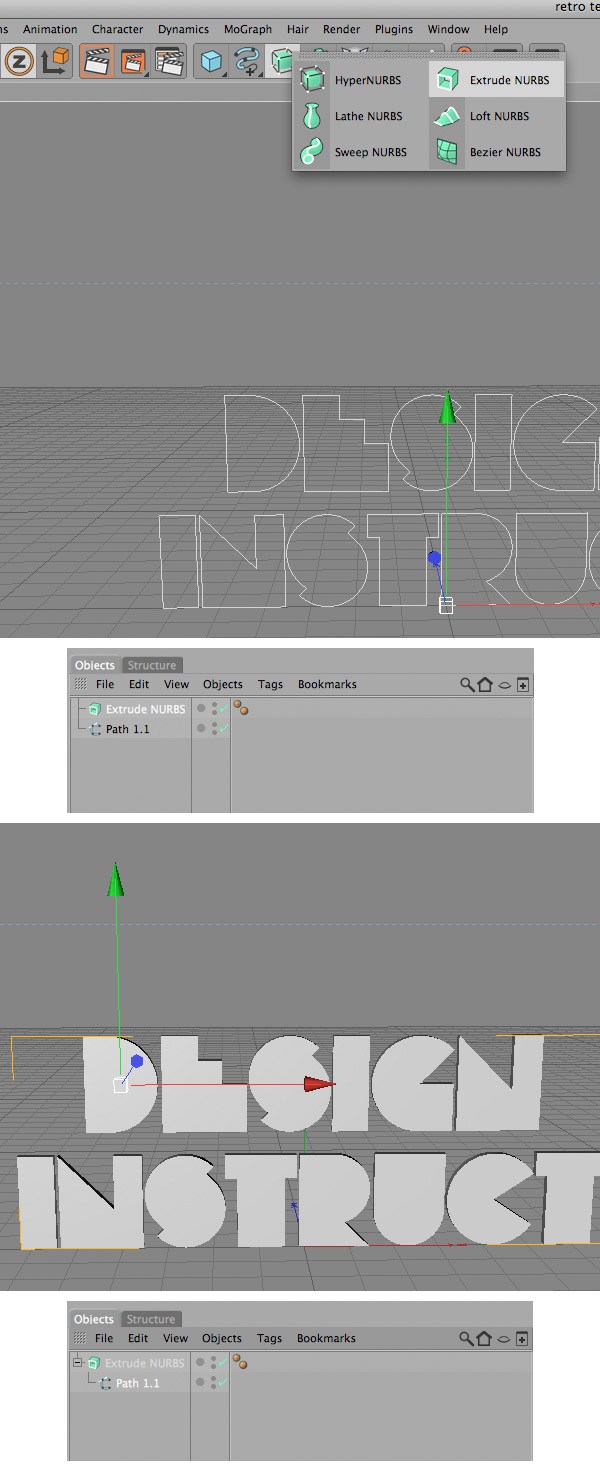Open Bookmarks menu in flat-hierarchy Objects panel
The height and width of the screenshot is (1476, 600).
(x=327, y=685)
